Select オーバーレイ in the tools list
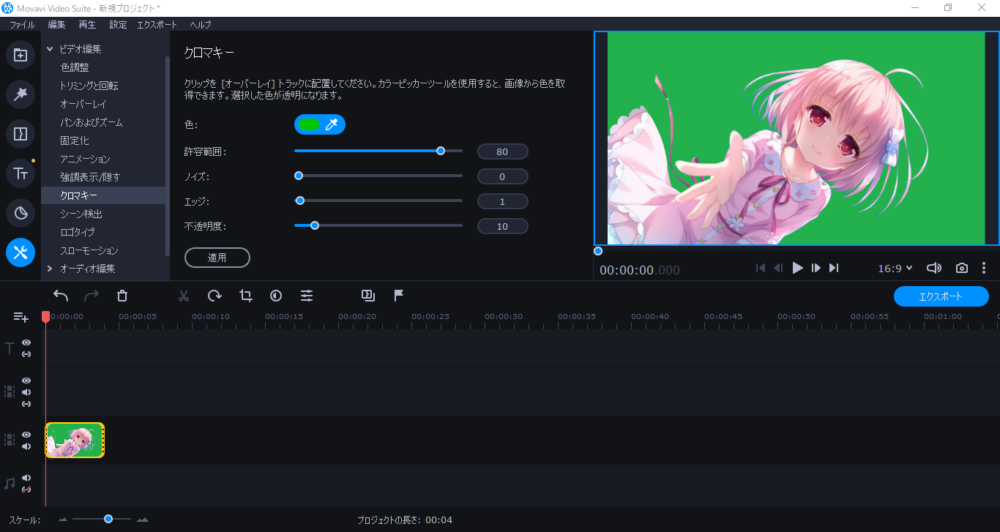Viewport: 1000px width, 532px height. coord(83,104)
